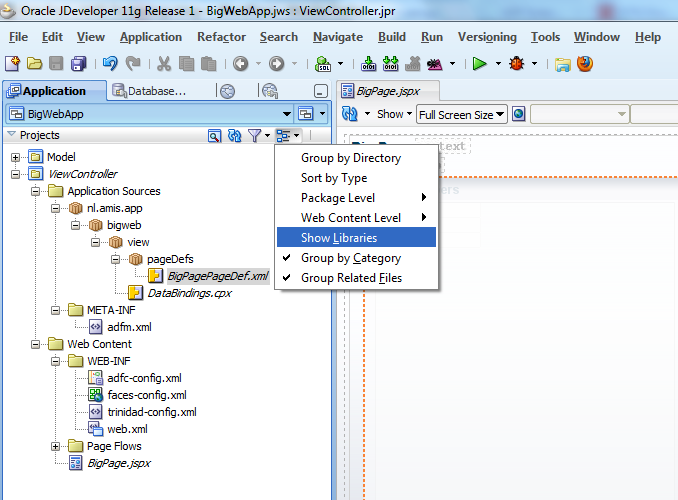
Task: Click the filter funnel icon in Projects
Action: pos(255,135)
